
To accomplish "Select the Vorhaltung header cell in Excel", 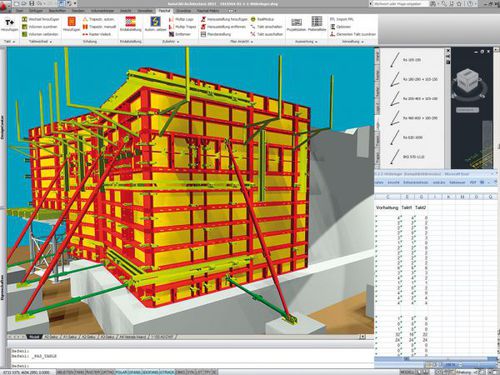I will click(387, 207).
